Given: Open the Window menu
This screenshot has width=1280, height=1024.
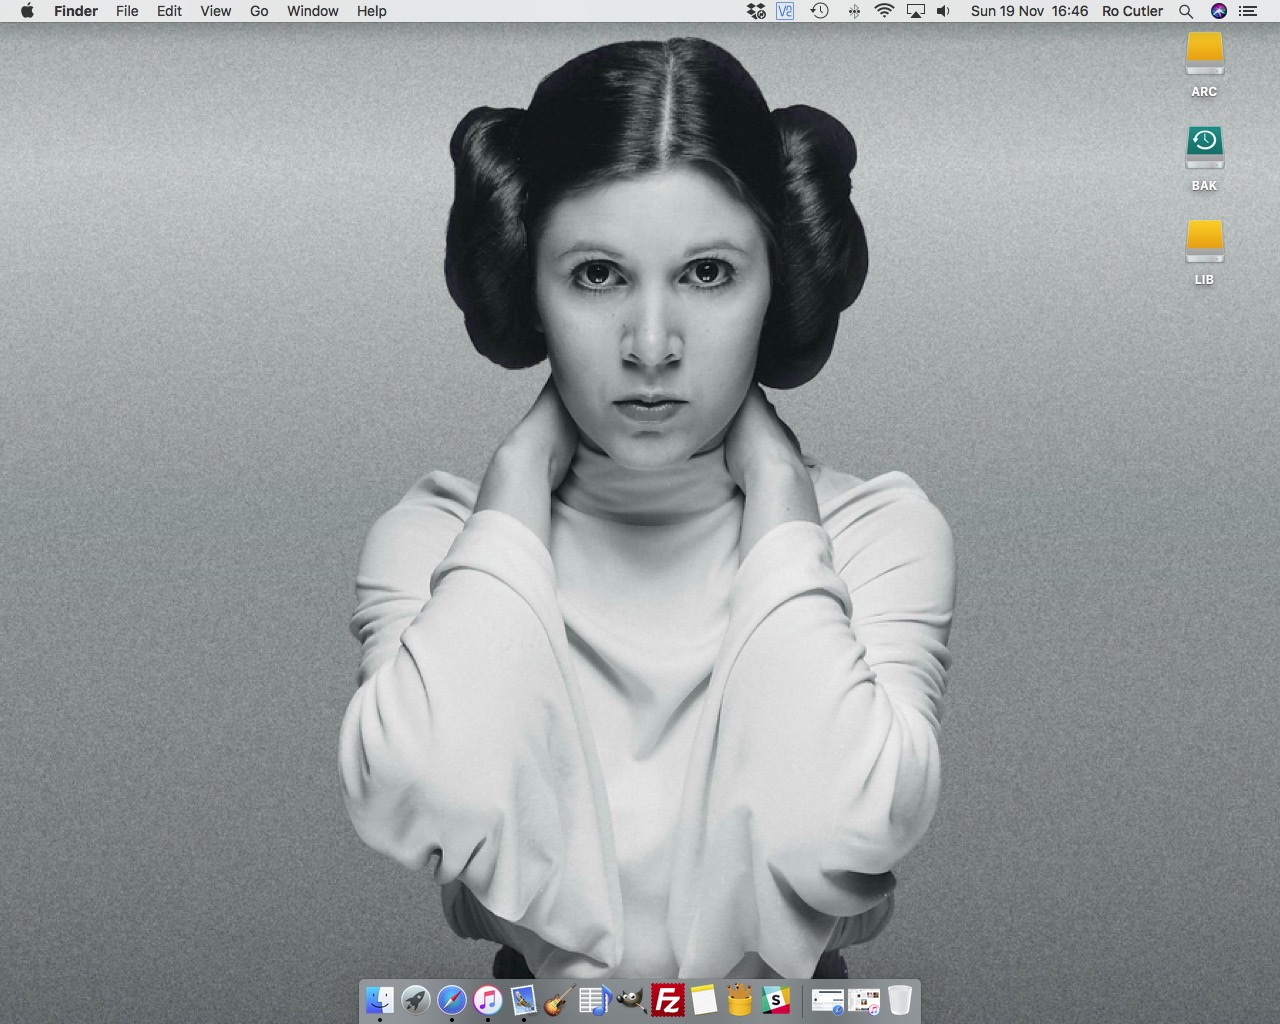Looking at the screenshot, I should click(312, 11).
